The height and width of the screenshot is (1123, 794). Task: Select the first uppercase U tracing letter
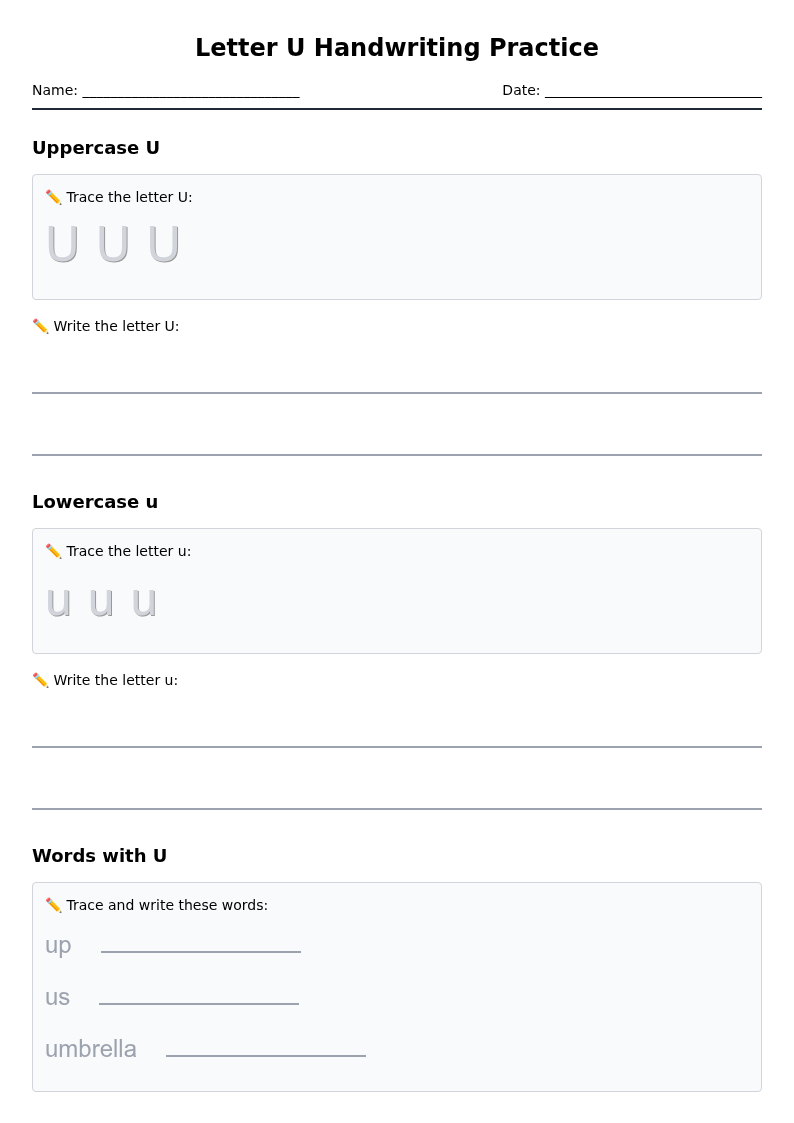62,244
